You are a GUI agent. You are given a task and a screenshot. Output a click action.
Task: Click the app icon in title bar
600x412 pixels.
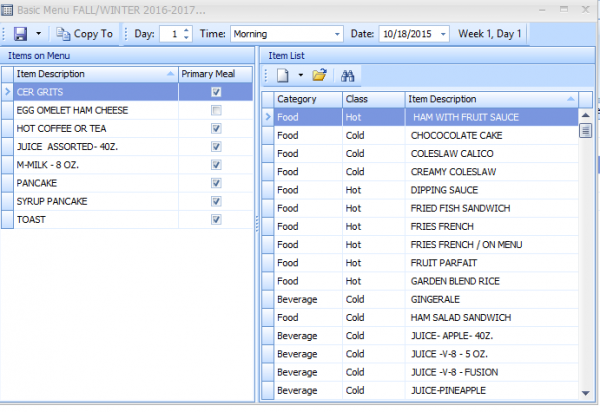(8, 9)
